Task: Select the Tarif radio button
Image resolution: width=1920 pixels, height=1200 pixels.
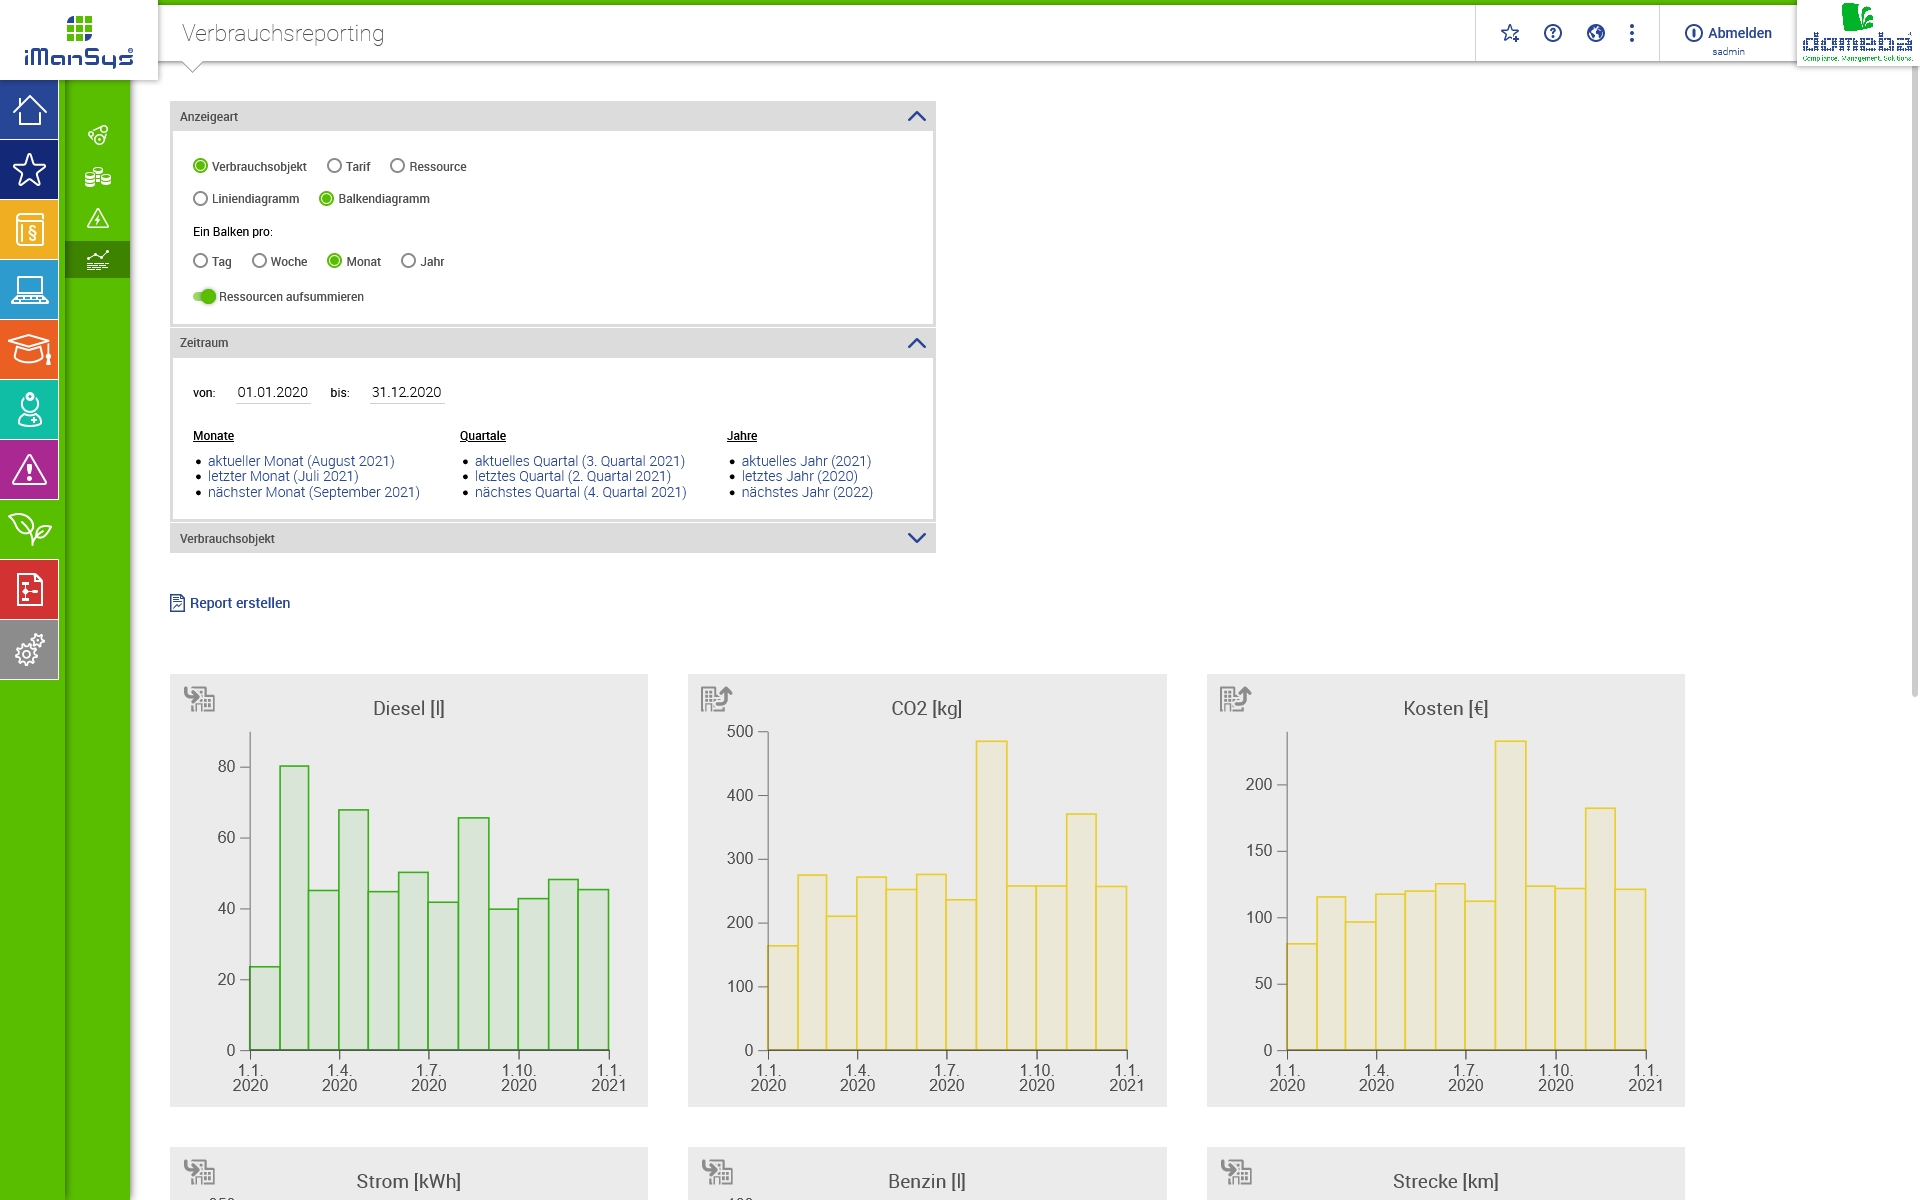Action: click(x=335, y=166)
